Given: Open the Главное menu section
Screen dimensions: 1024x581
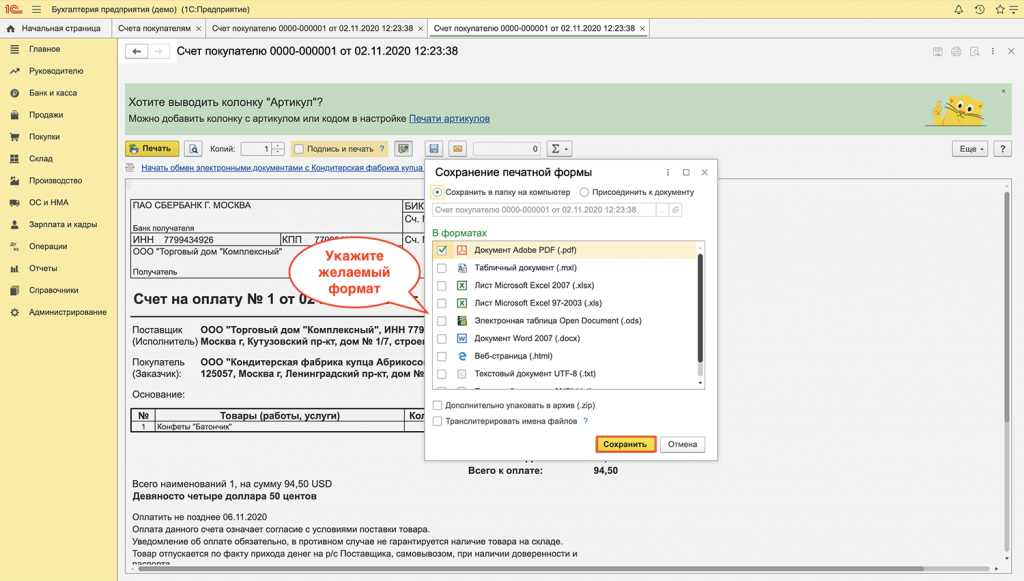Looking at the screenshot, I should click(x=44, y=49).
